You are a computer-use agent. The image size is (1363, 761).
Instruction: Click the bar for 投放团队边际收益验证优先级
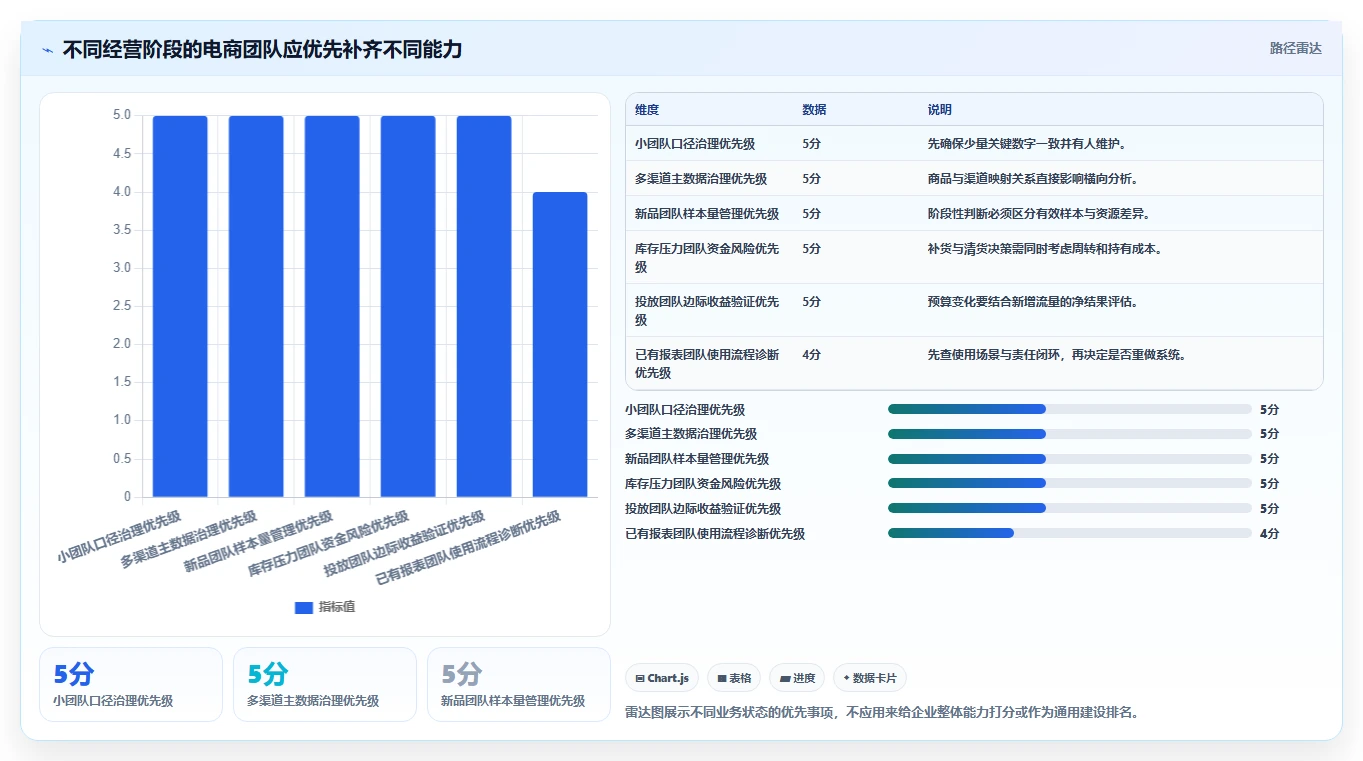[x=484, y=306]
